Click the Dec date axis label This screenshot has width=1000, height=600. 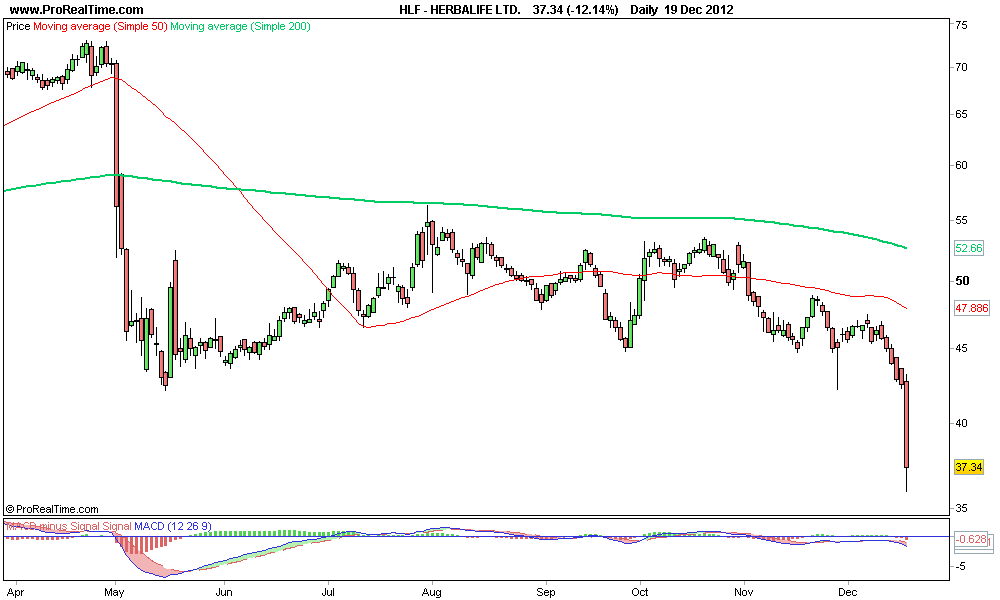coord(848,592)
